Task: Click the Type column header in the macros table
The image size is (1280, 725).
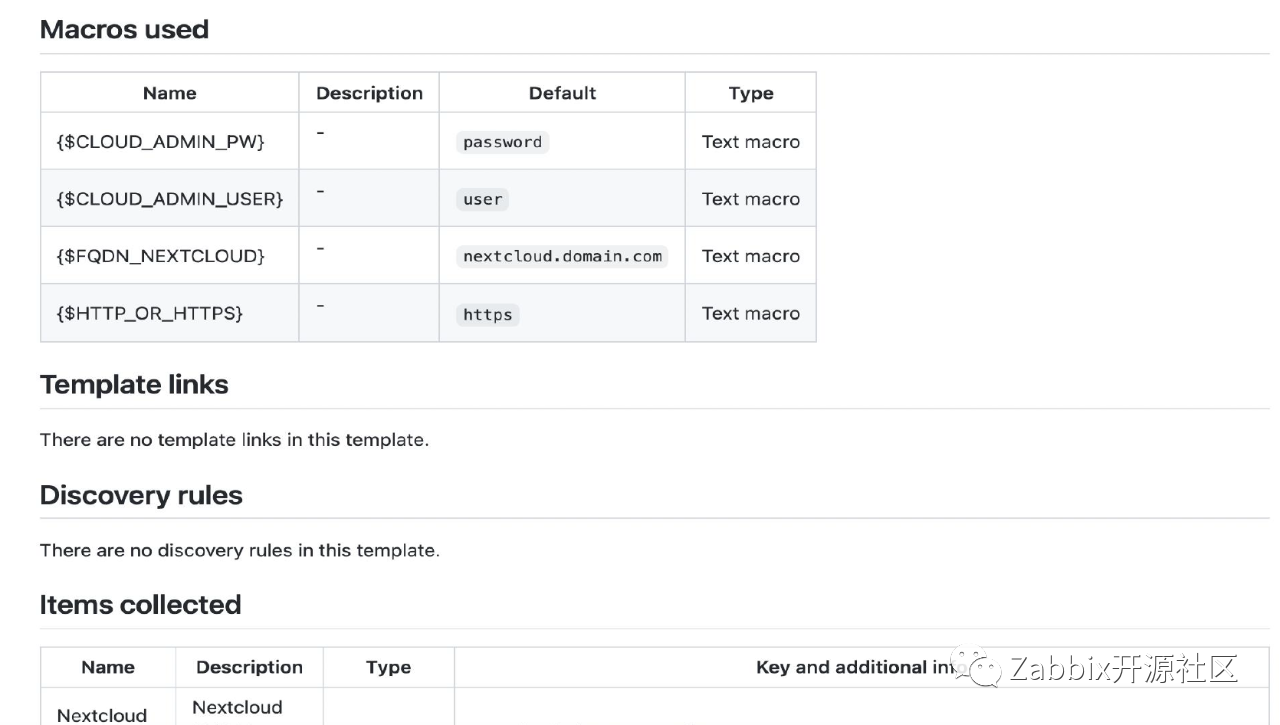Action: (x=751, y=93)
